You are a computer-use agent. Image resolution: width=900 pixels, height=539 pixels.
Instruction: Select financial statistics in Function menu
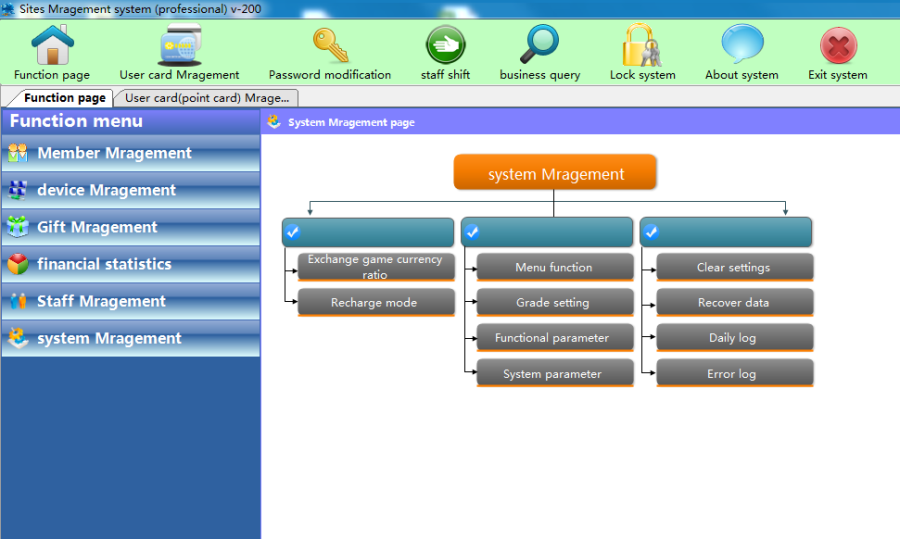tap(131, 264)
